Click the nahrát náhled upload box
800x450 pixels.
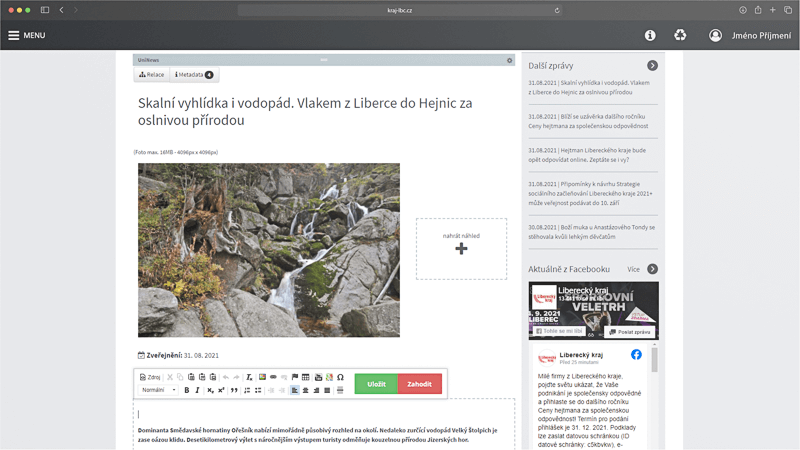click(x=461, y=248)
